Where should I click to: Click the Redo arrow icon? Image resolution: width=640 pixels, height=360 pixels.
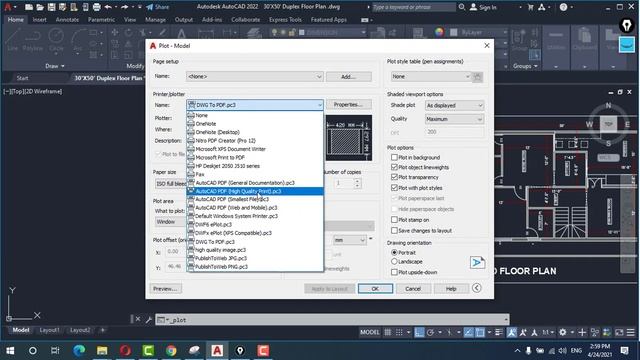click(x=124, y=7)
